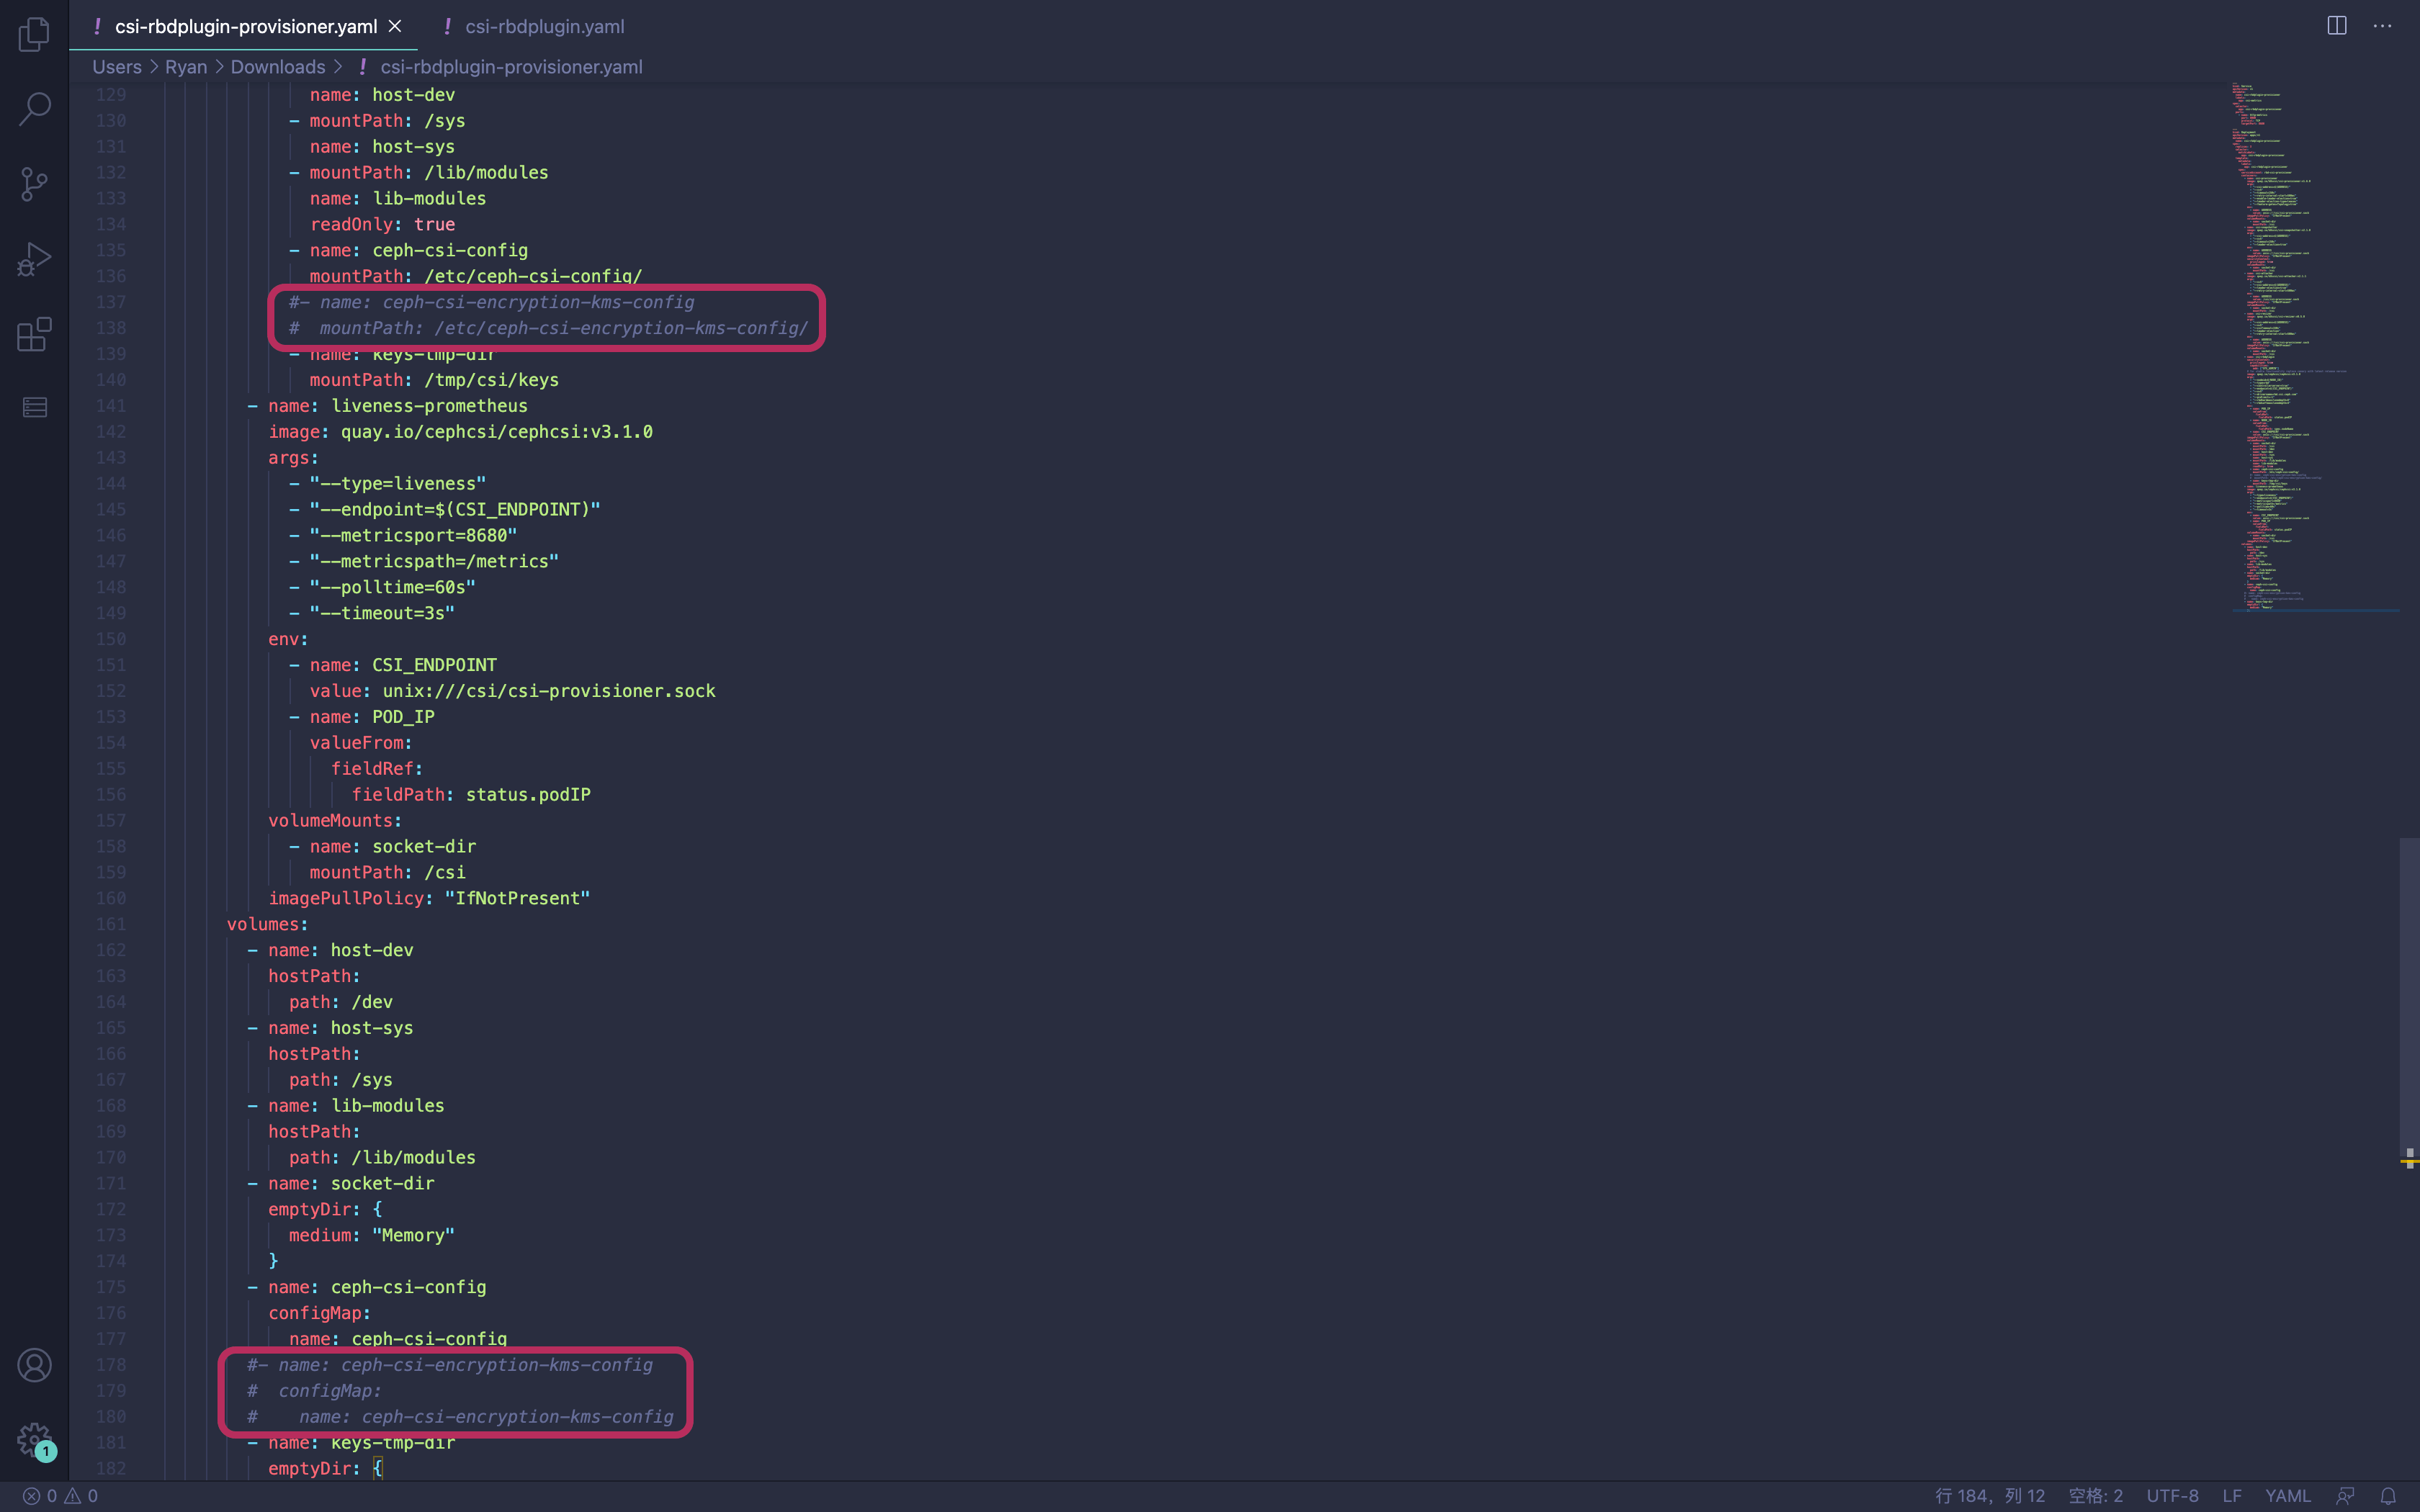Open the errors and warnings indicator

pos(60,1496)
